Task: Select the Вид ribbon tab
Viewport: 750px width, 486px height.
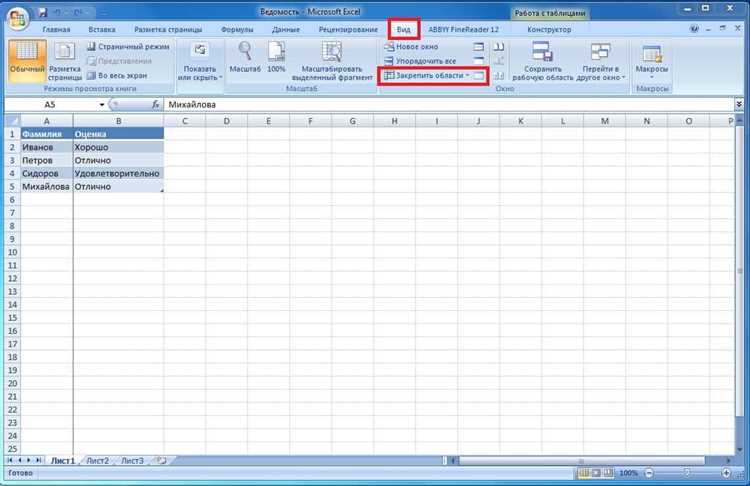Action: coord(404,30)
